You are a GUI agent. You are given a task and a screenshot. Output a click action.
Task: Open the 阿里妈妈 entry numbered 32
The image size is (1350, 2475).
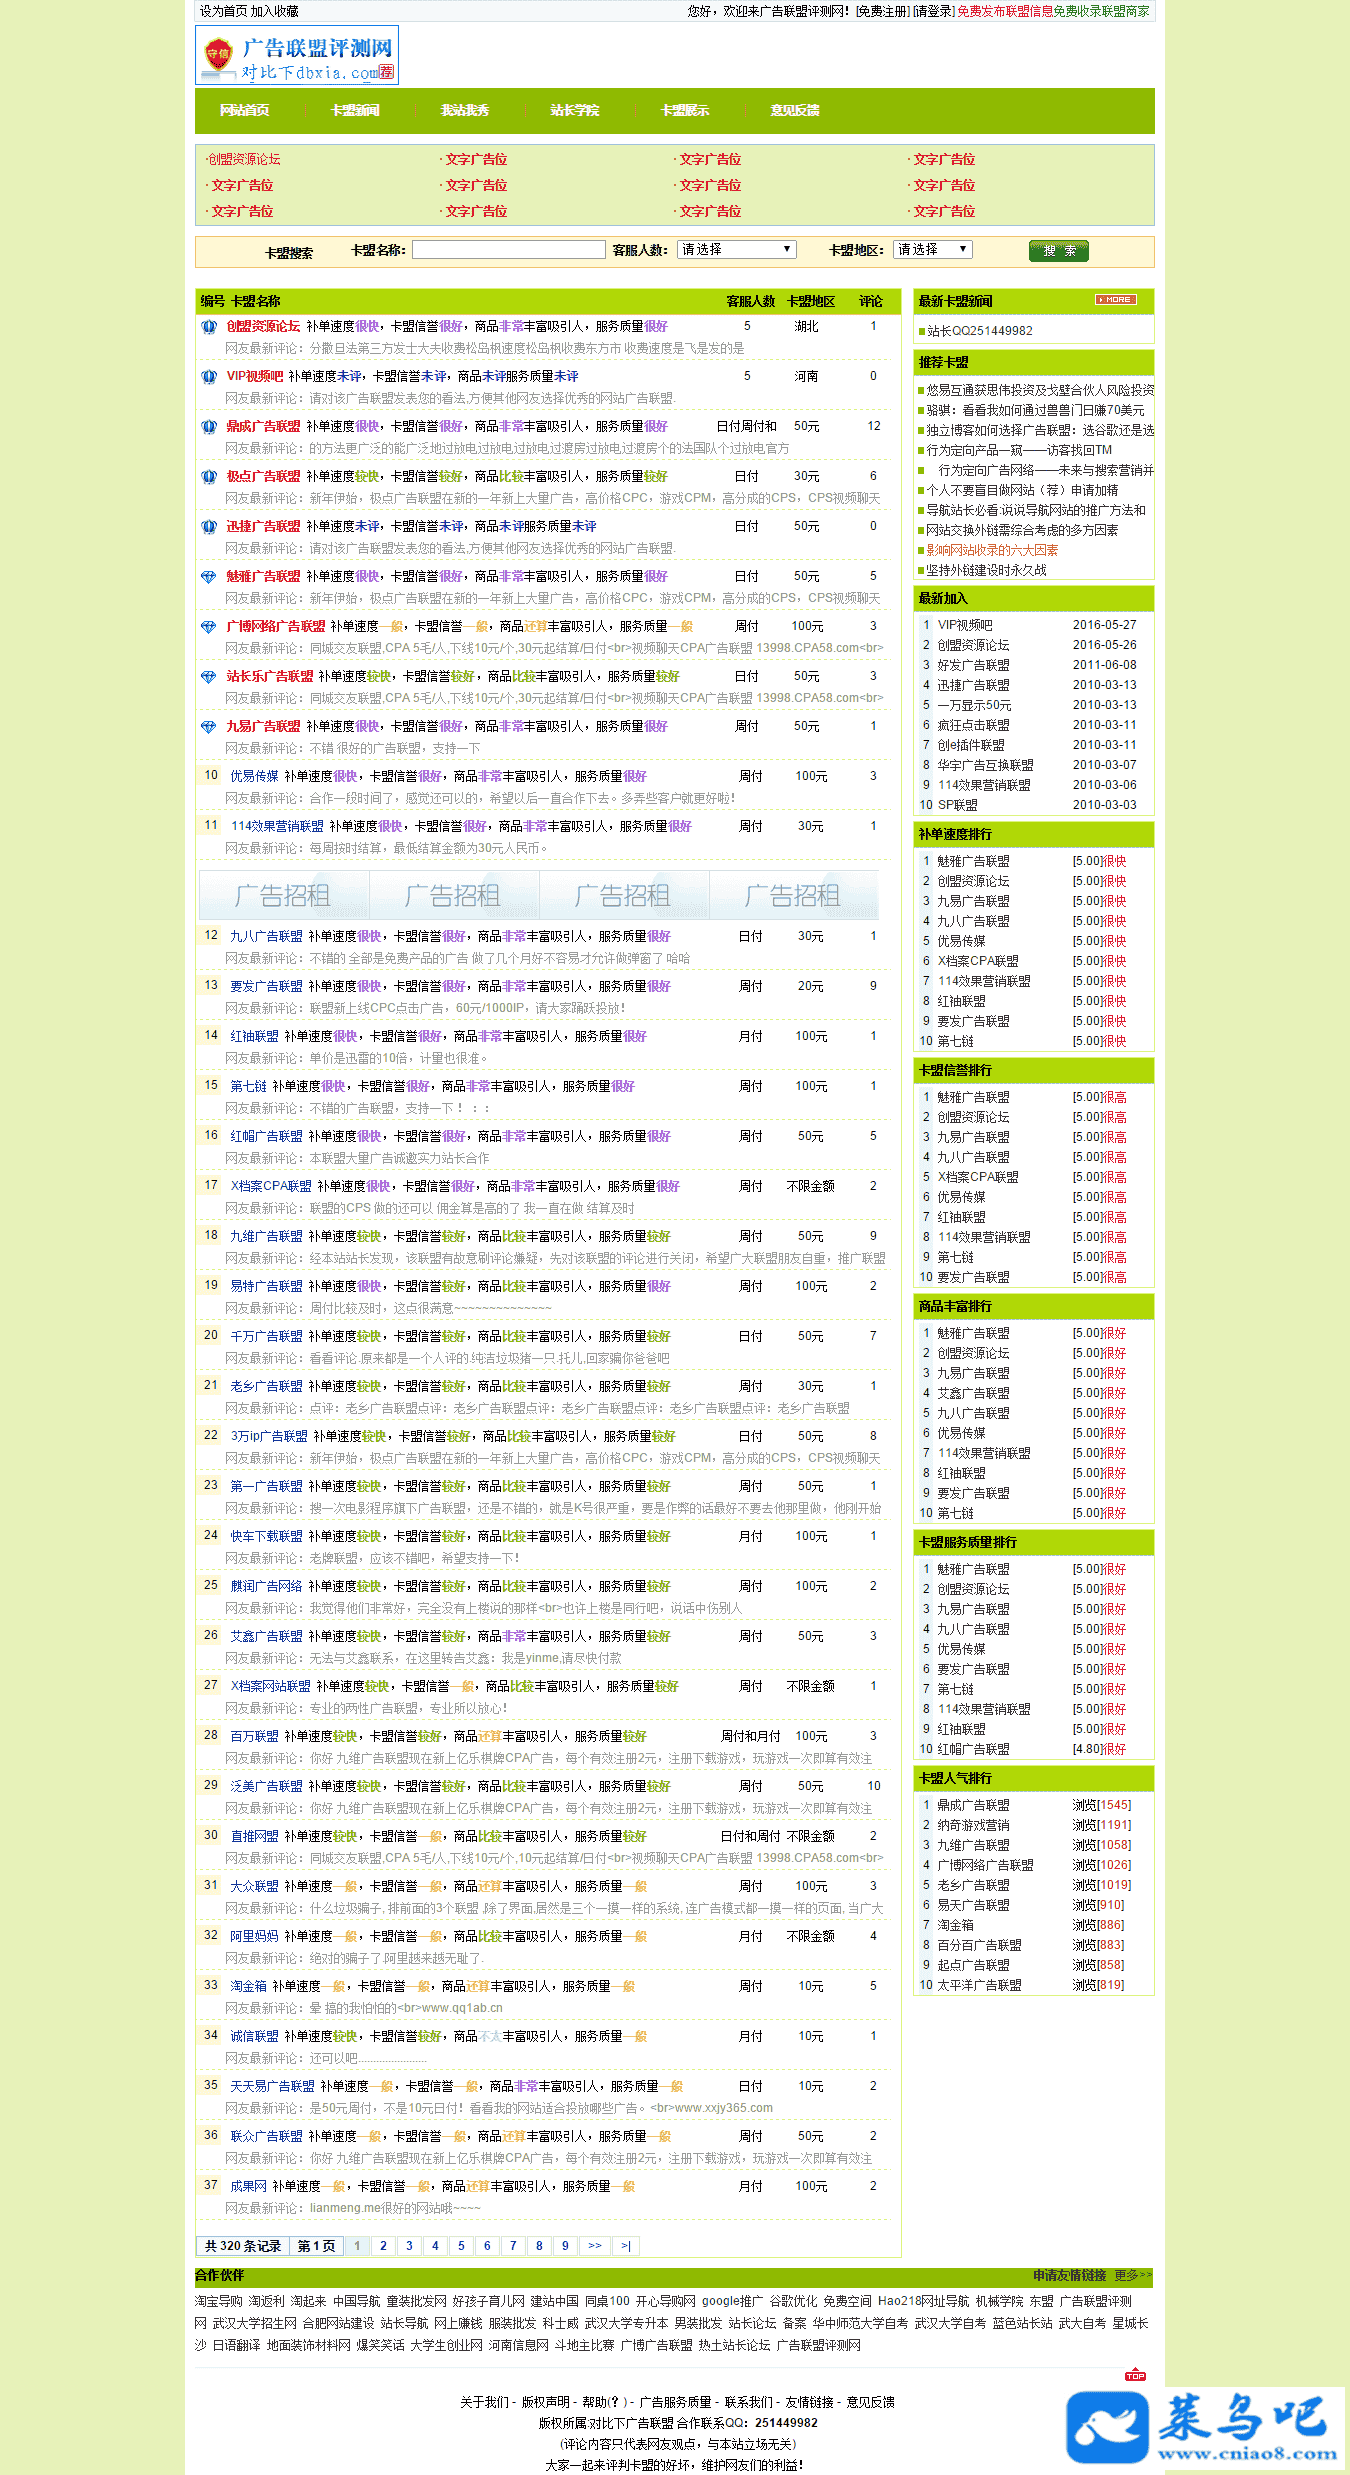(254, 1936)
